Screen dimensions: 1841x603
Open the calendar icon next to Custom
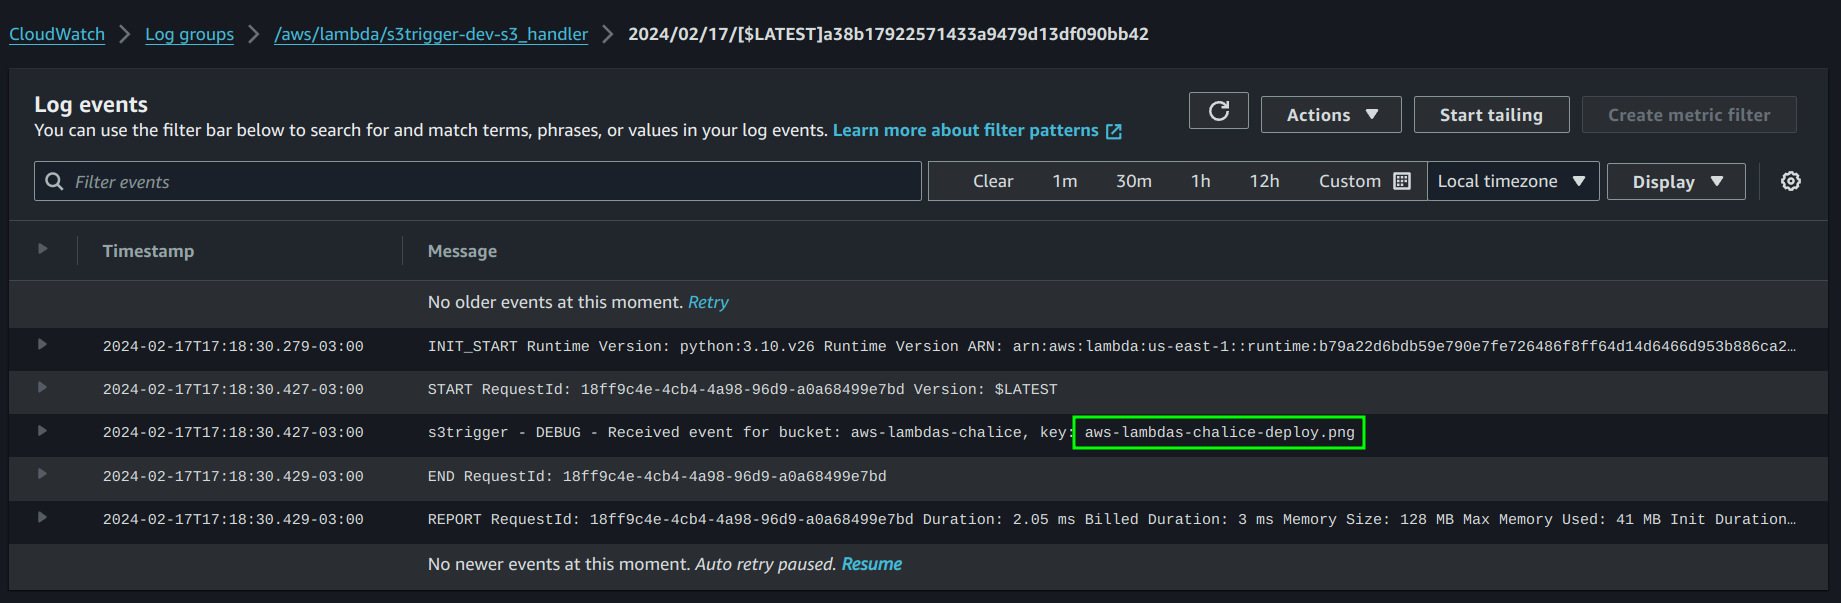click(x=1402, y=181)
